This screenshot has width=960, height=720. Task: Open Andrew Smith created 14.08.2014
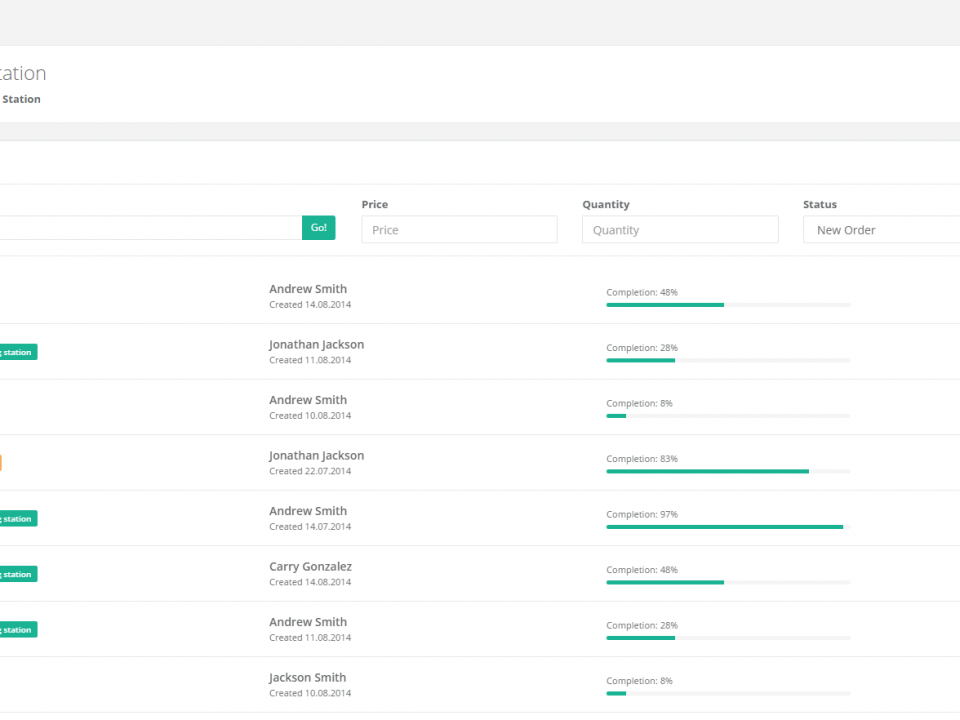pos(308,289)
